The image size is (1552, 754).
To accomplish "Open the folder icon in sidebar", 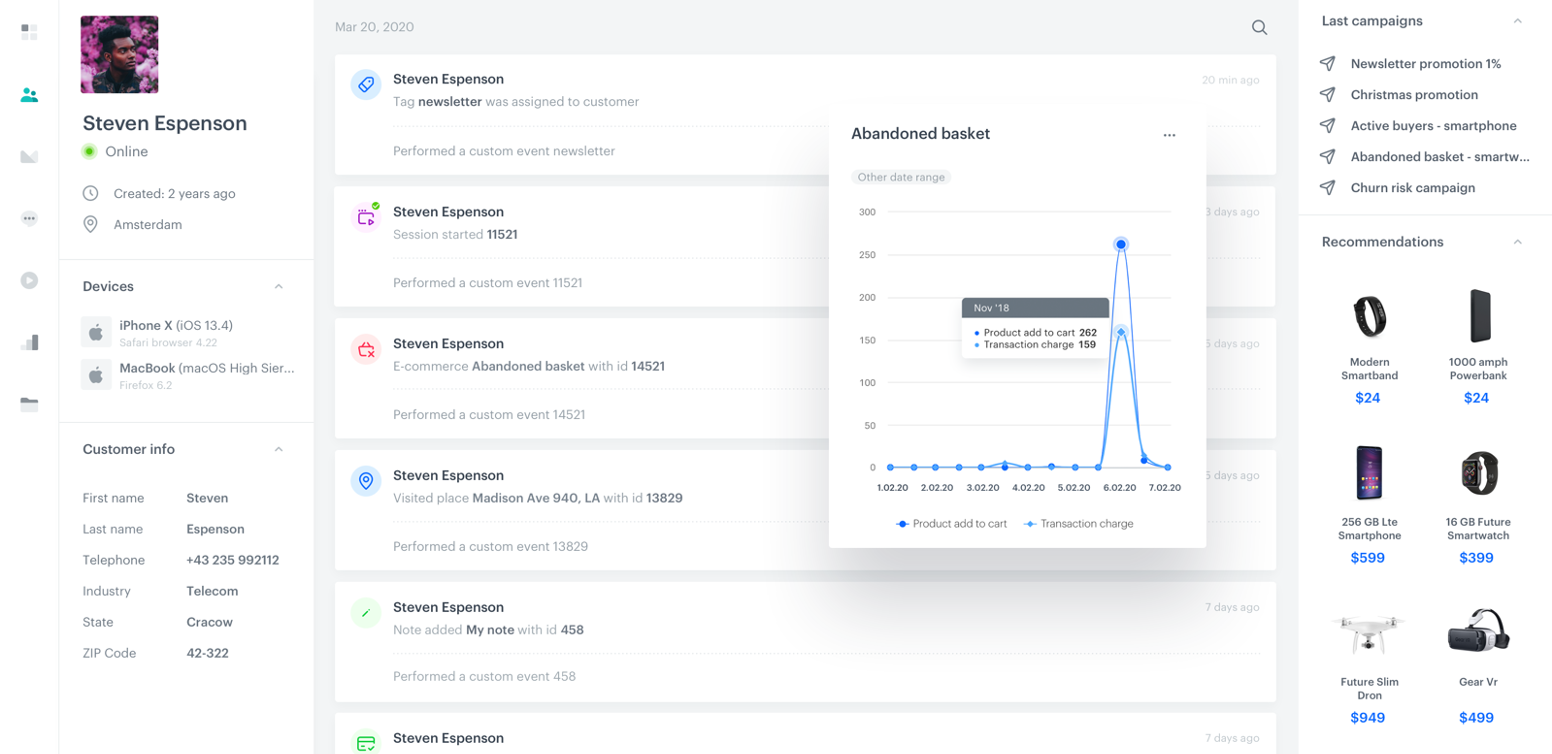I will click(x=29, y=404).
